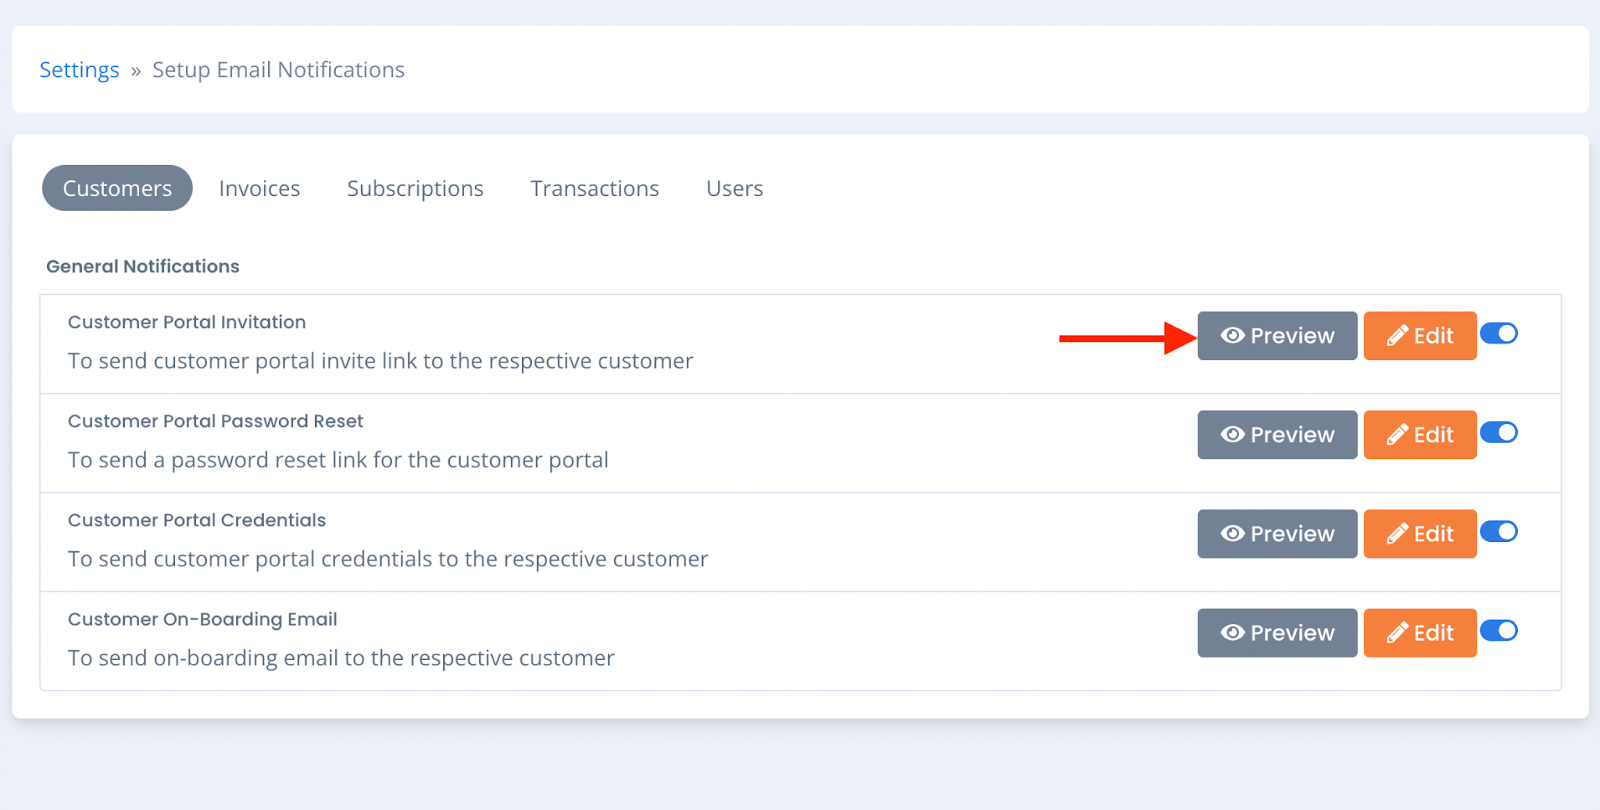Viewport: 1600px width, 810px height.
Task: Click eye icon on Customer Portal Invitation Preview
Action: pyautogui.click(x=1233, y=336)
